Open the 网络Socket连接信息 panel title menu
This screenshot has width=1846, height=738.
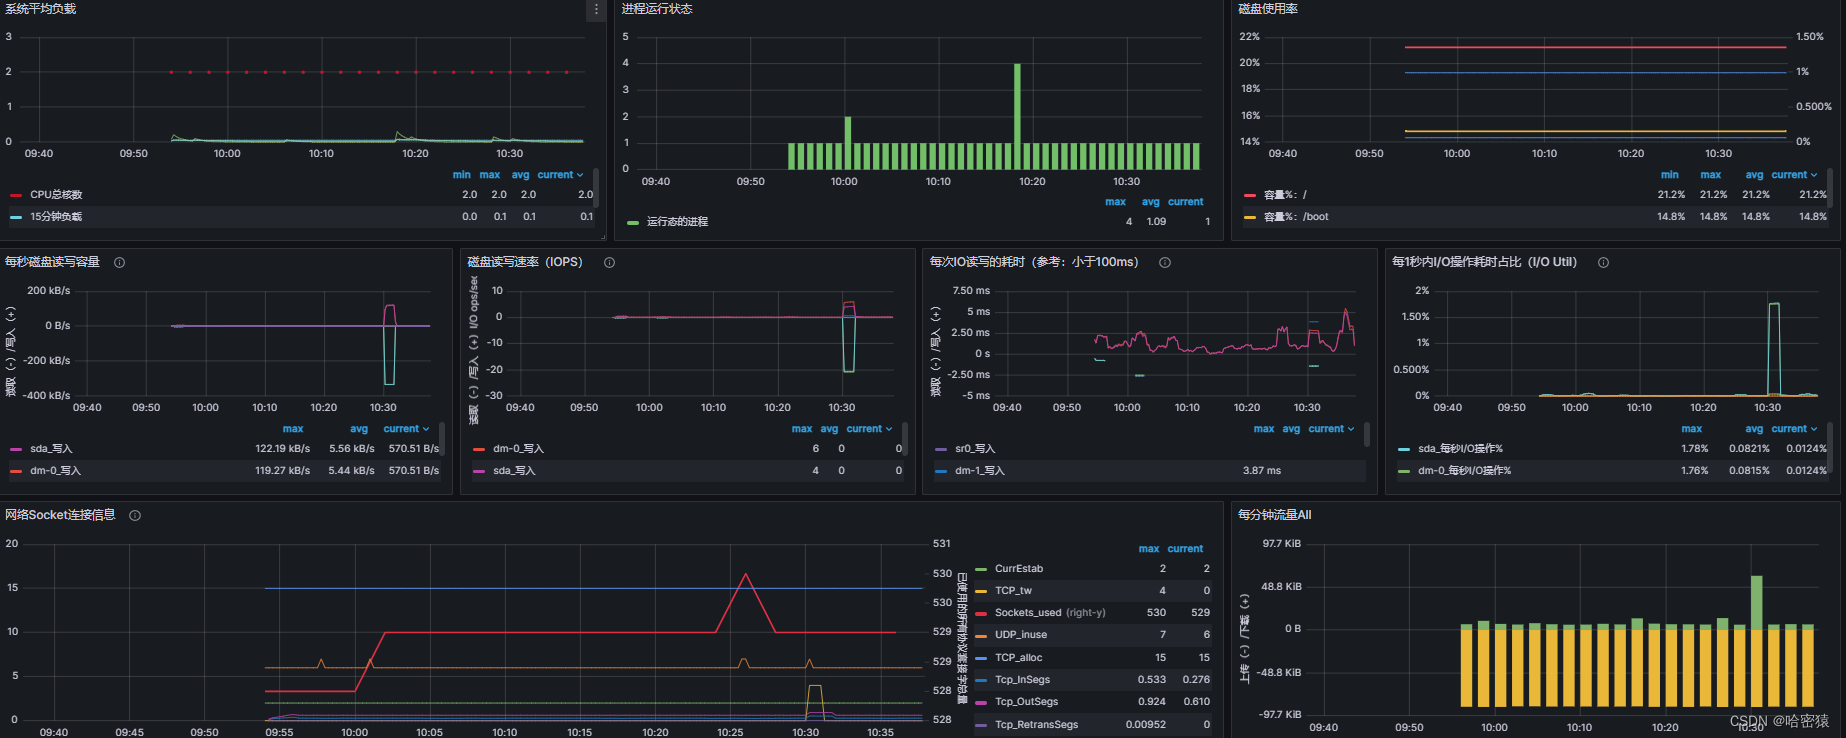click(x=60, y=515)
